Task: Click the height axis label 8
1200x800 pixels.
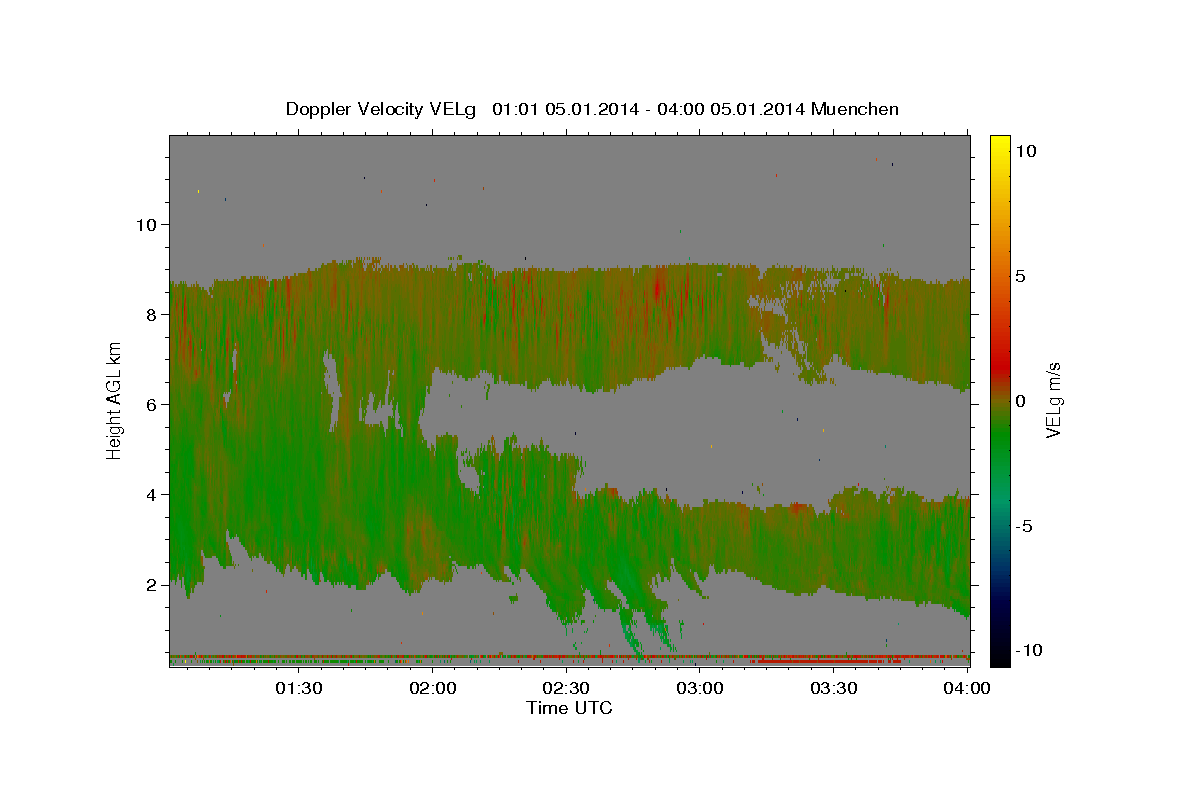Action: click(x=151, y=314)
